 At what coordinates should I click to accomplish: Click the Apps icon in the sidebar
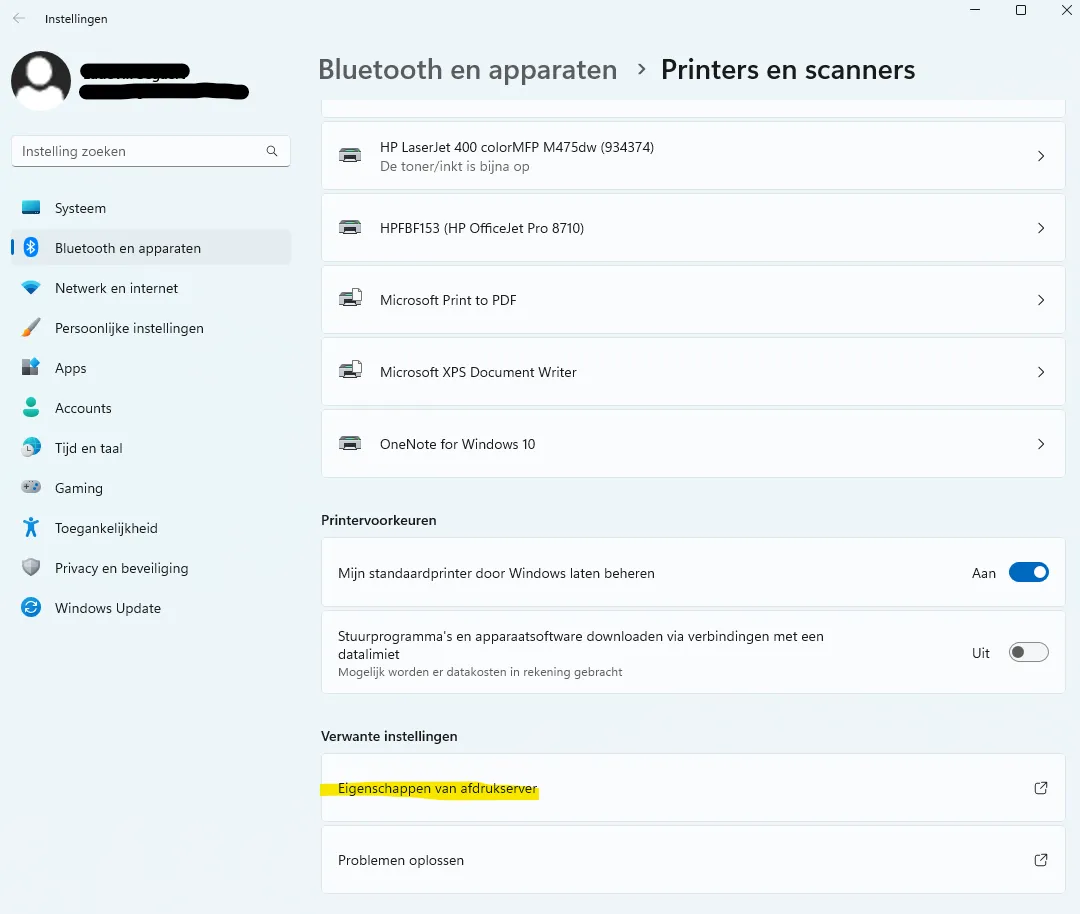click(31, 367)
